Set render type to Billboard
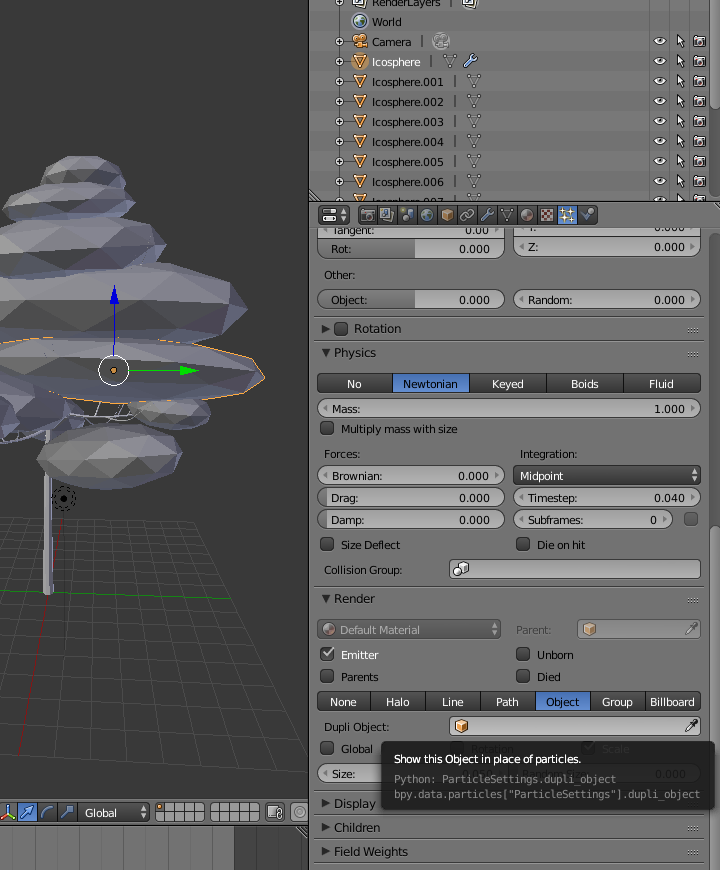The width and height of the screenshot is (720, 870). pyautogui.click(x=672, y=701)
